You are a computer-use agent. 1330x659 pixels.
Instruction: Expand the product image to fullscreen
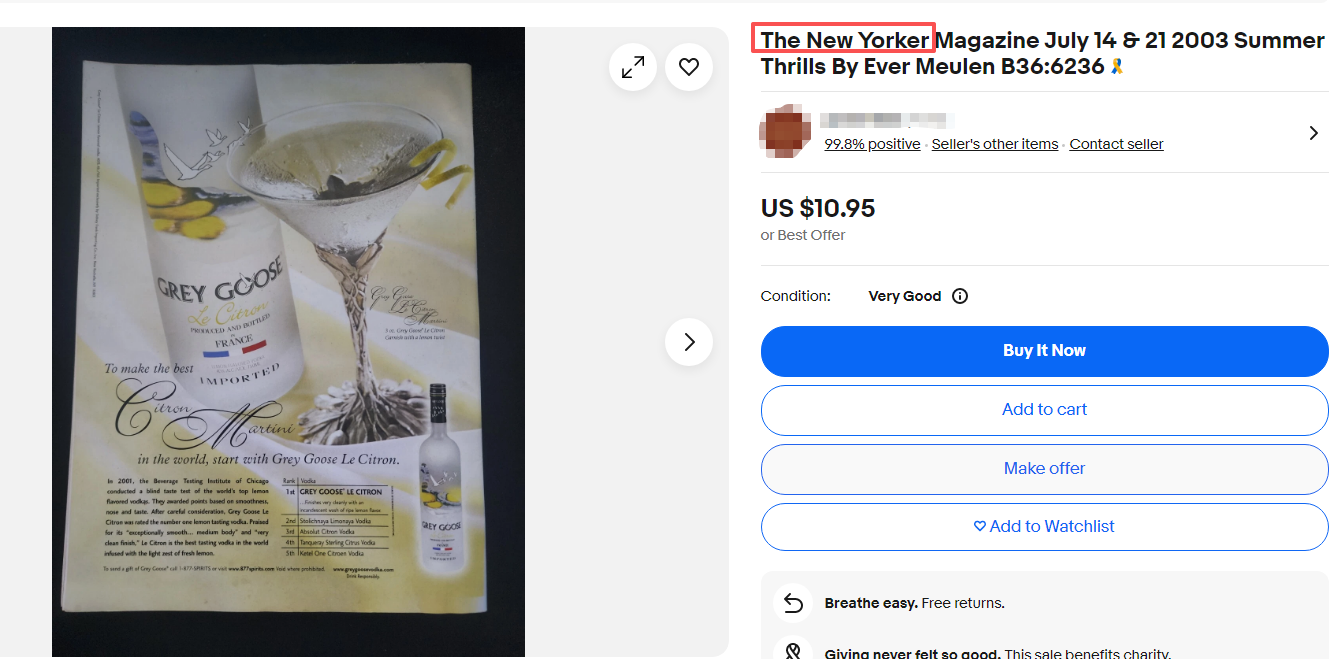click(x=633, y=67)
